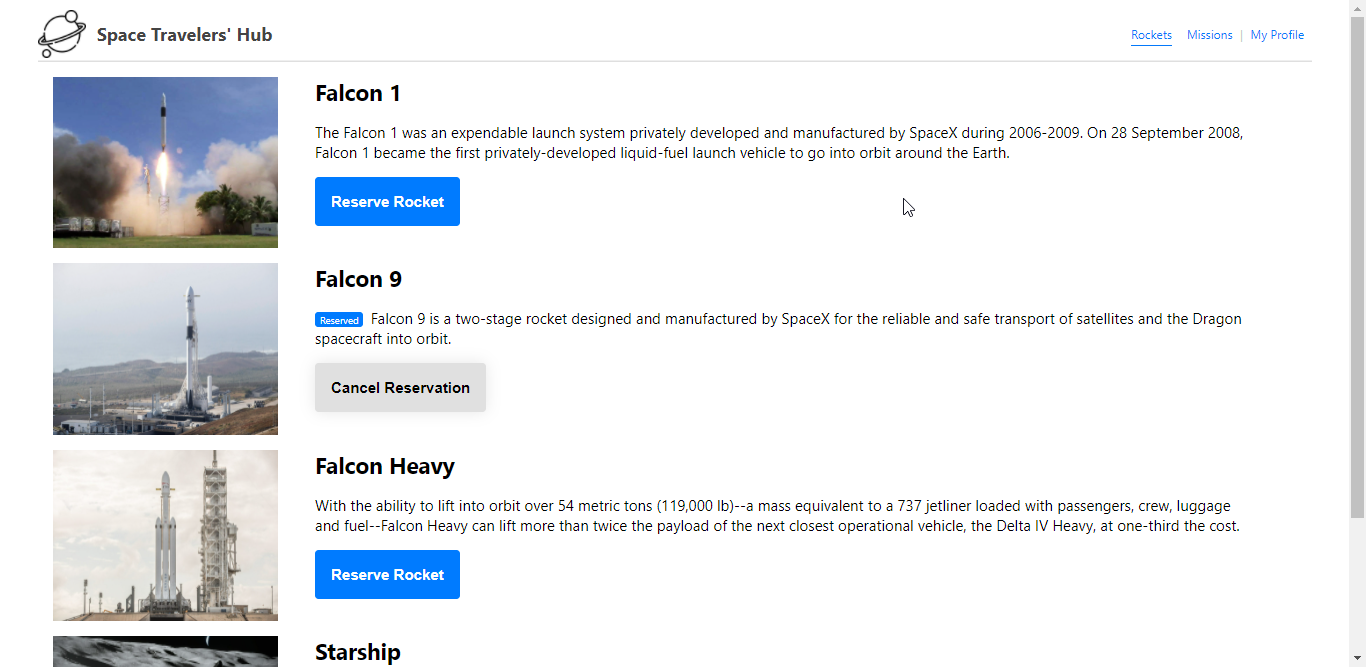Viewport: 1366px width, 667px height.
Task: Reserve the Falcon Heavy rocket
Action: click(x=387, y=575)
